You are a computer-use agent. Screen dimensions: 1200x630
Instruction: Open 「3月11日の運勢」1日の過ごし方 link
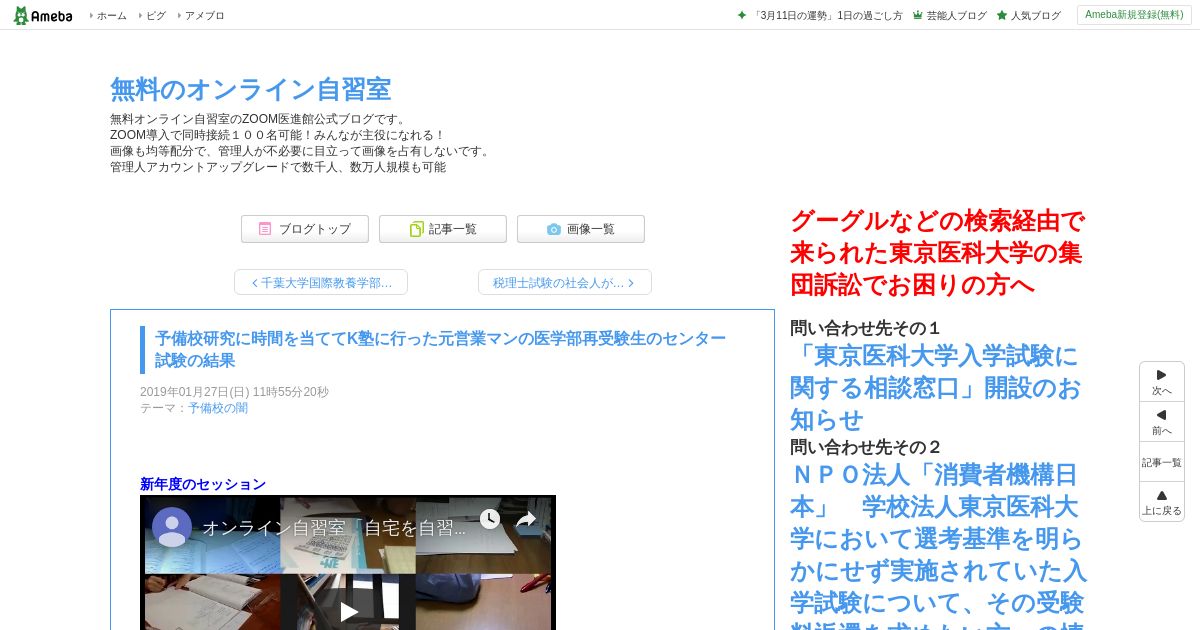point(828,16)
